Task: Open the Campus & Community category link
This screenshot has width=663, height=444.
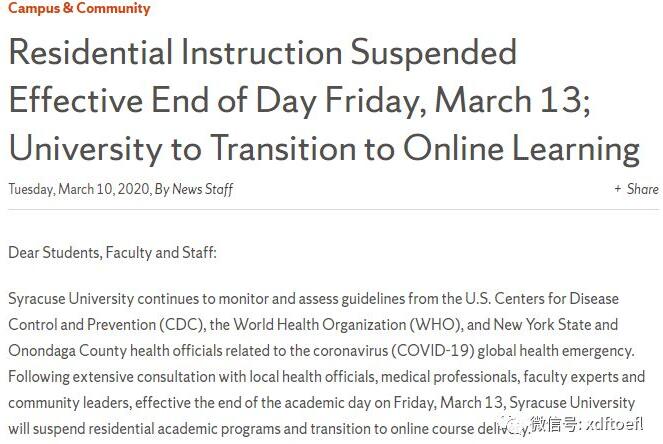Action: [79, 9]
